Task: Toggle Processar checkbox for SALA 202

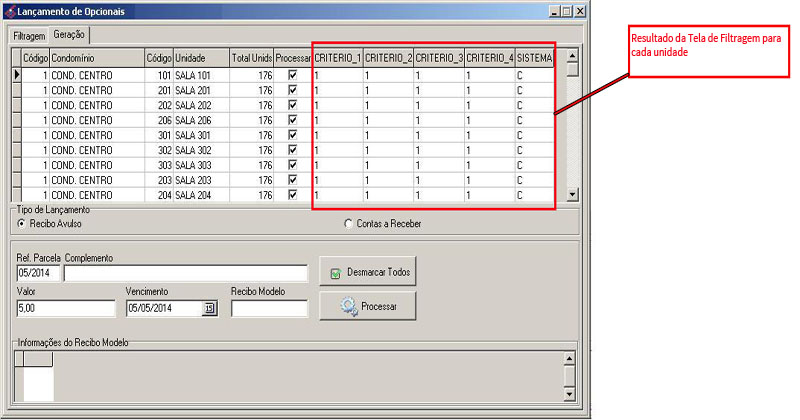Action: (292, 105)
